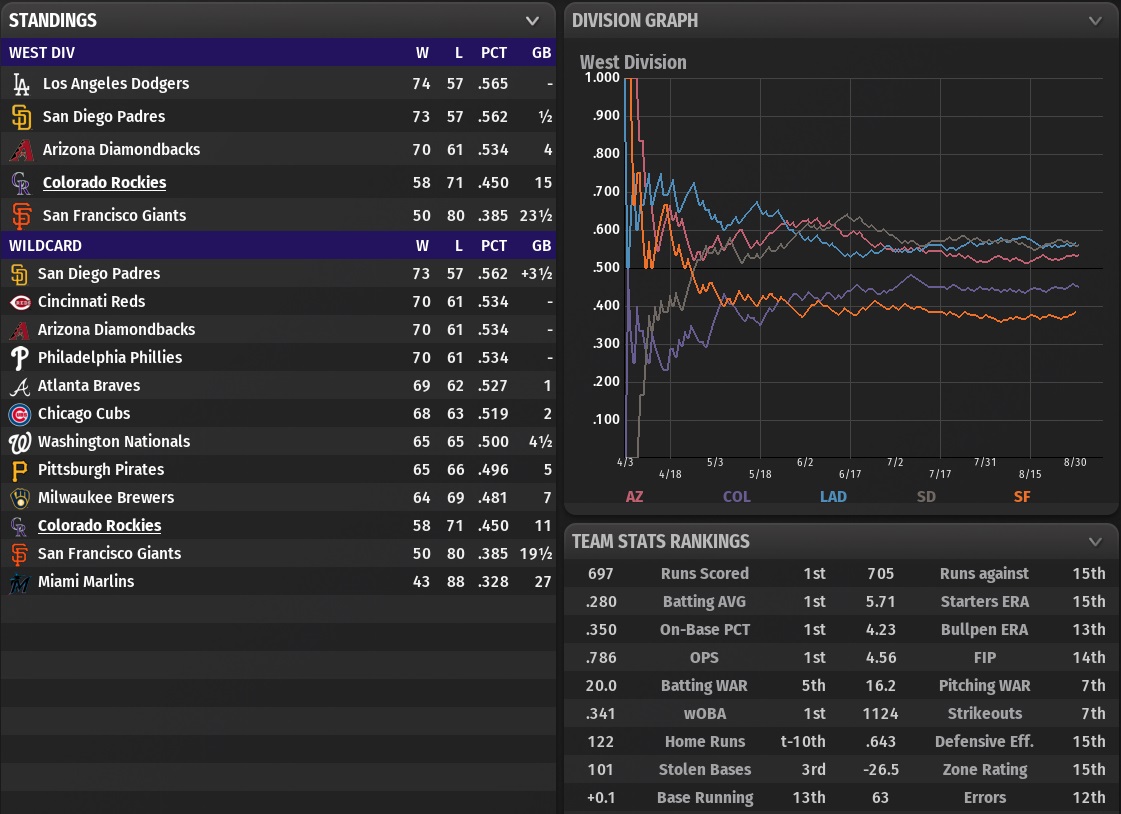Click the Philadelphia Phillies logo

coord(19,358)
